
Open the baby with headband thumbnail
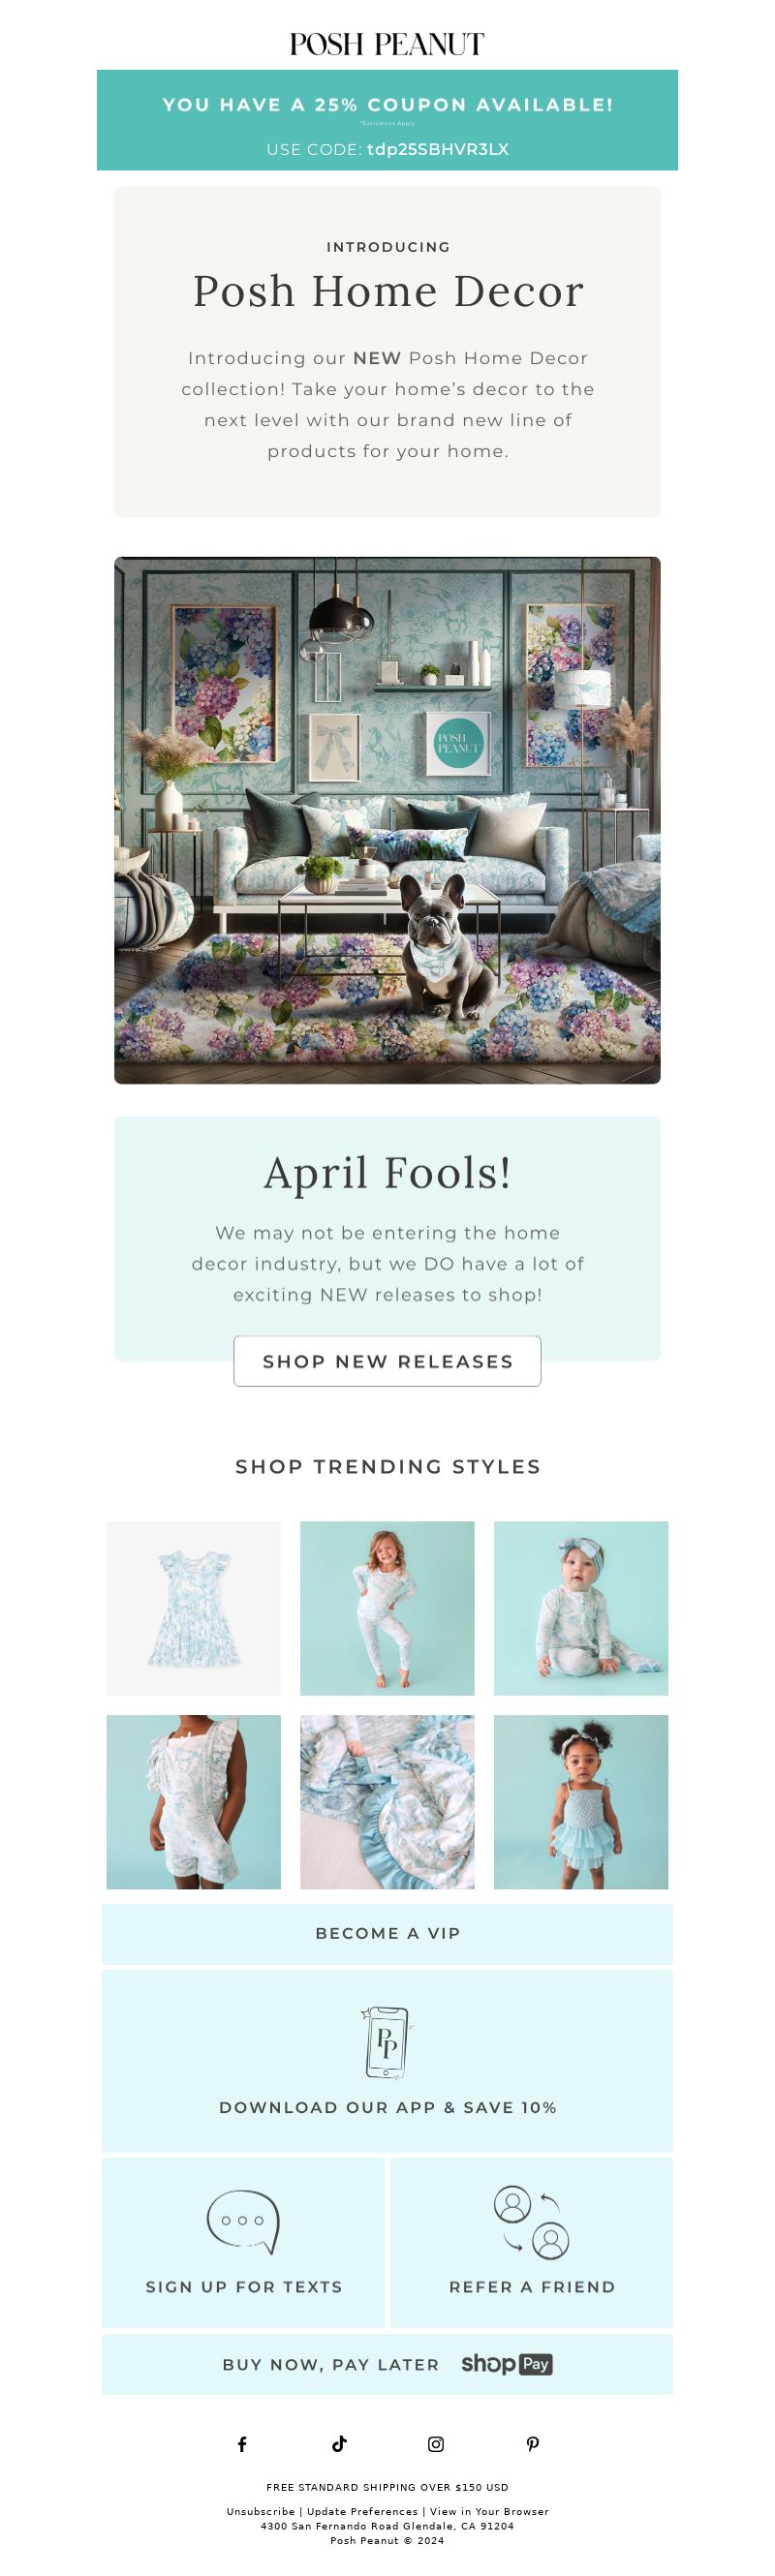(x=581, y=1608)
